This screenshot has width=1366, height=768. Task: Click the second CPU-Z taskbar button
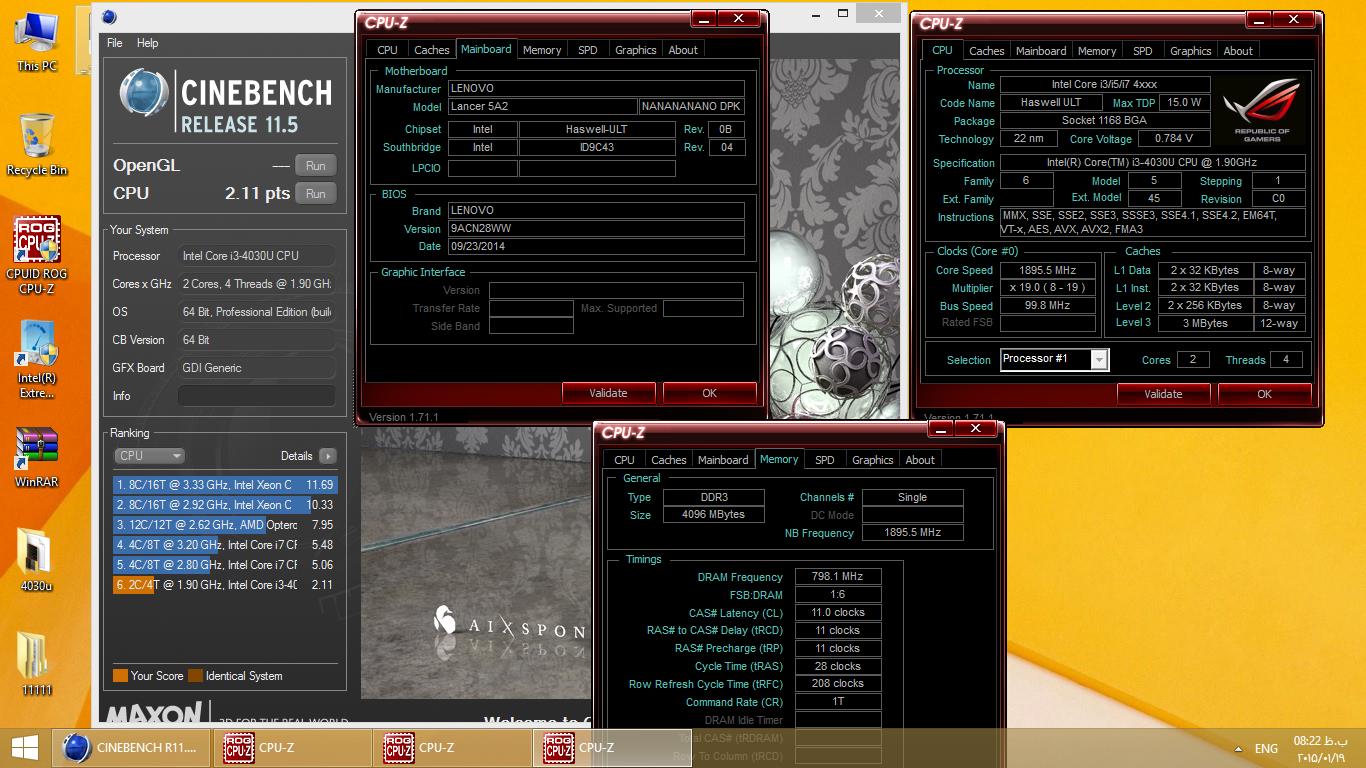tap(452, 748)
